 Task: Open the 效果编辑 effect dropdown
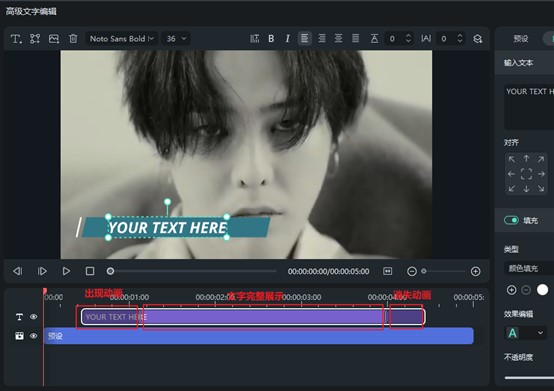pyautogui.click(x=526, y=333)
